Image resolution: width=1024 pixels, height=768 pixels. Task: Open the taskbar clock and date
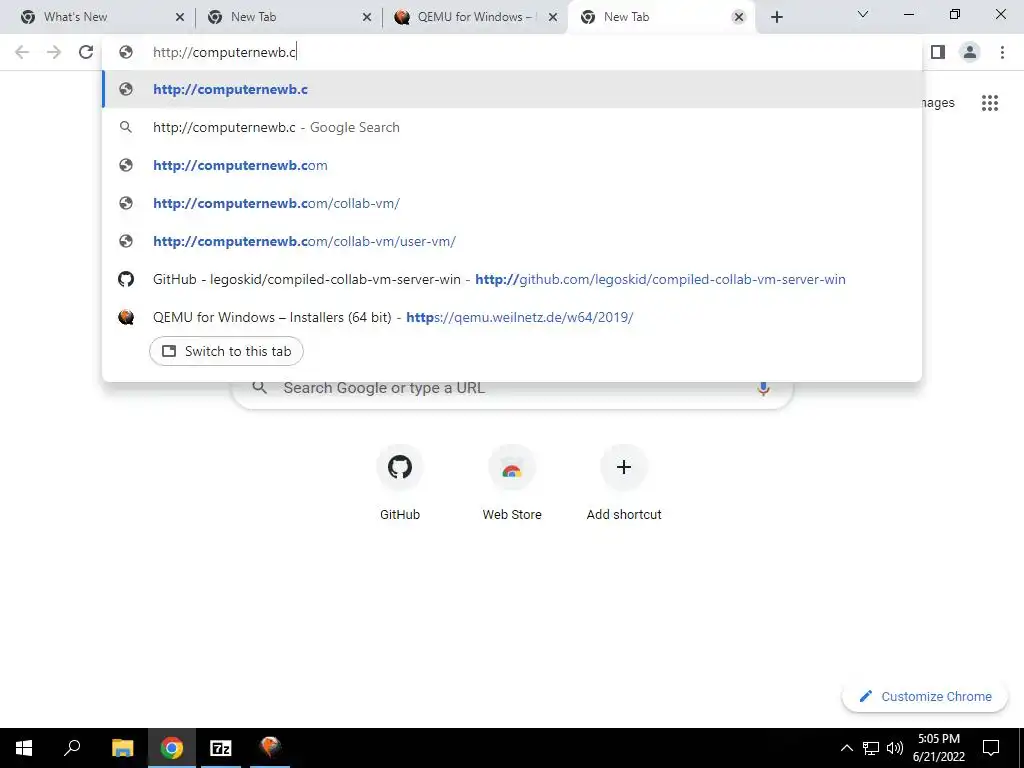938,748
